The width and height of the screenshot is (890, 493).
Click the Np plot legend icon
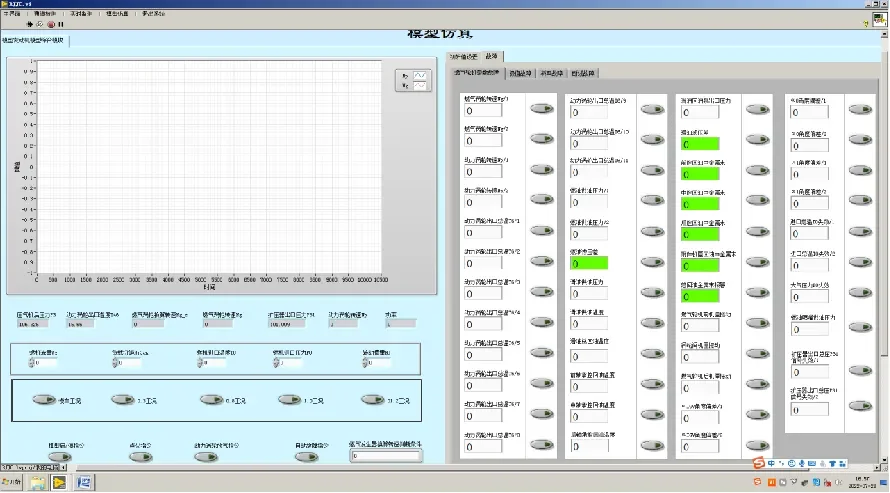(419, 76)
